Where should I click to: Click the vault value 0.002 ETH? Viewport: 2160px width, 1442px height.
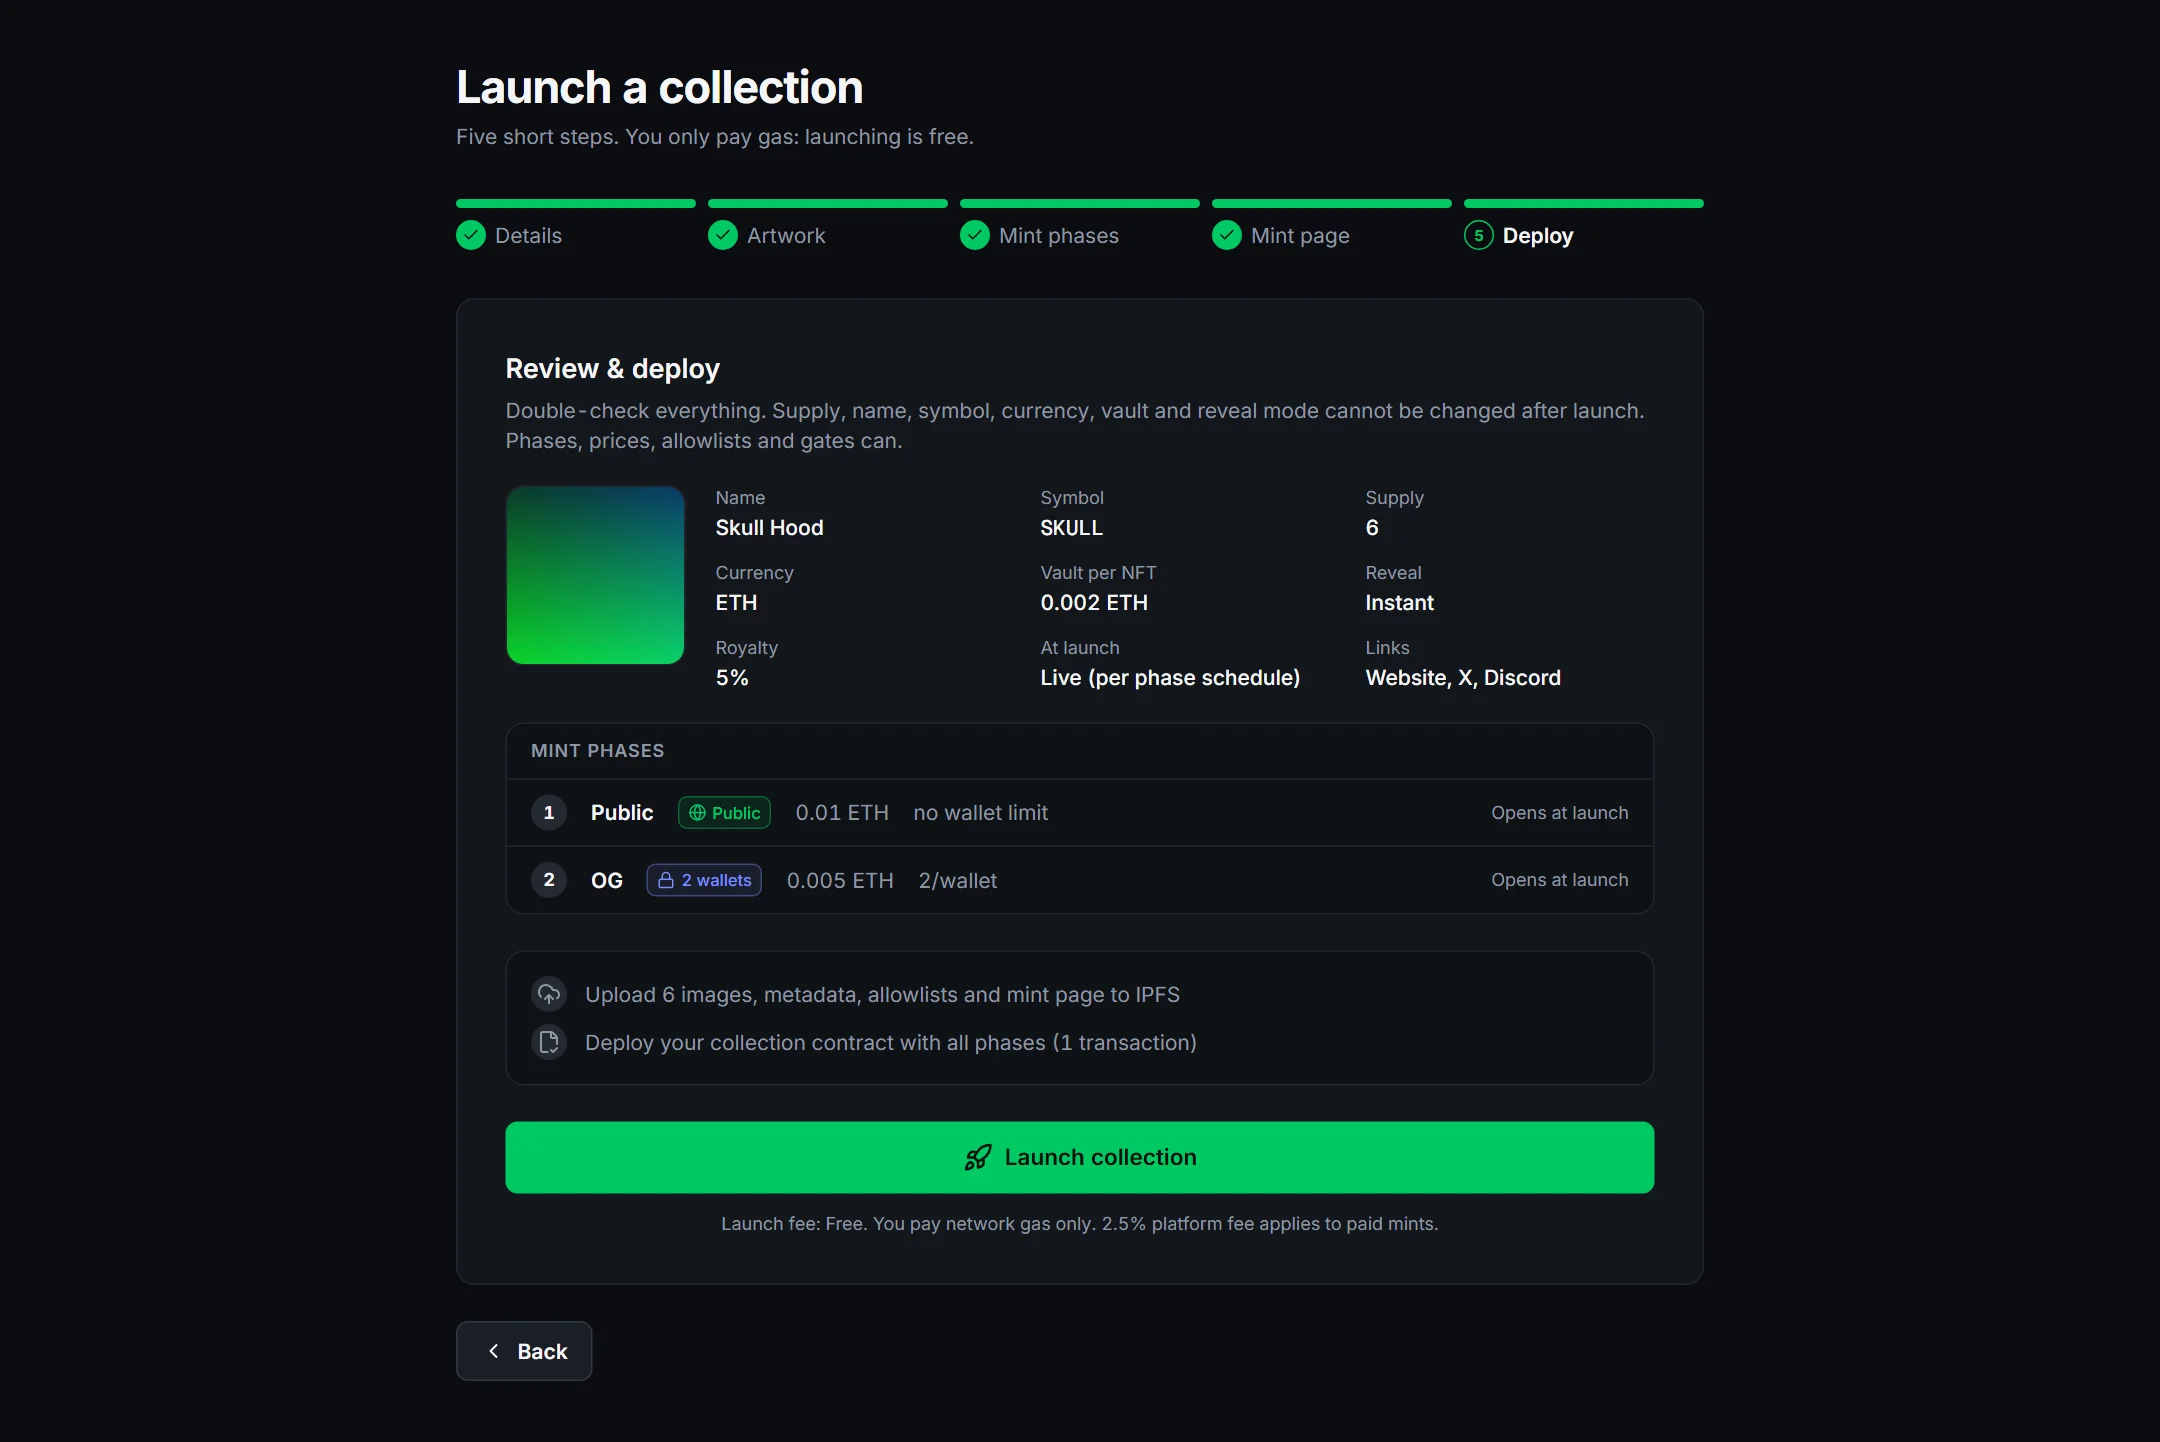point(1094,603)
